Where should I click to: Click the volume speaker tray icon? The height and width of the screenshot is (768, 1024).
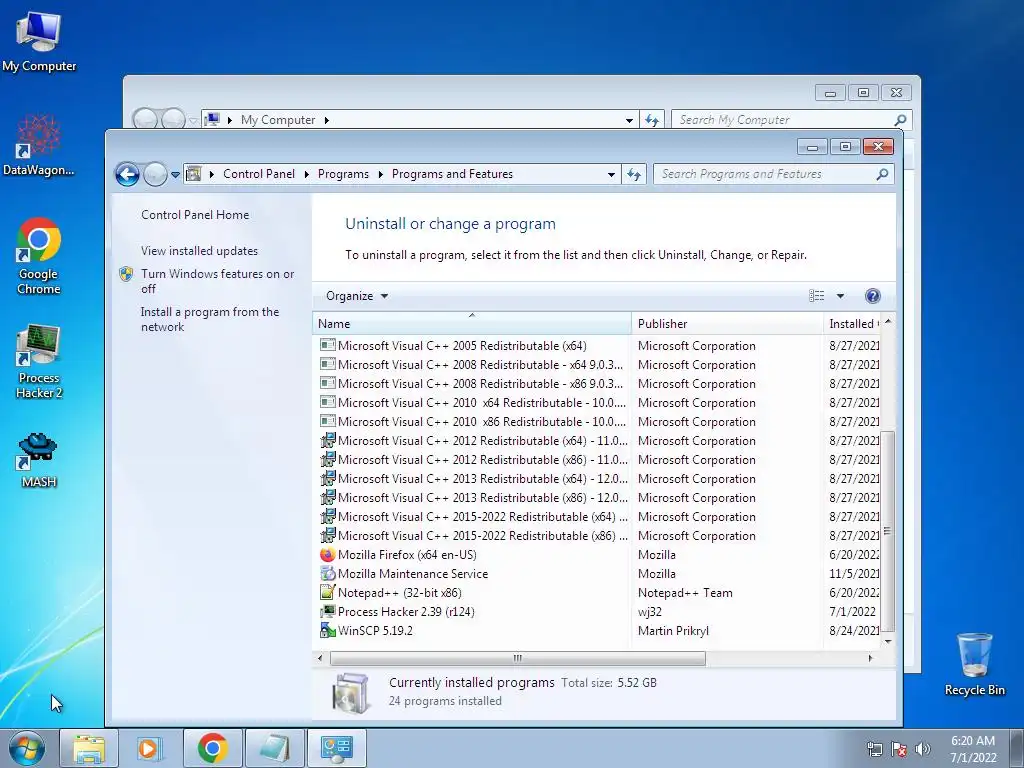tap(922, 749)
